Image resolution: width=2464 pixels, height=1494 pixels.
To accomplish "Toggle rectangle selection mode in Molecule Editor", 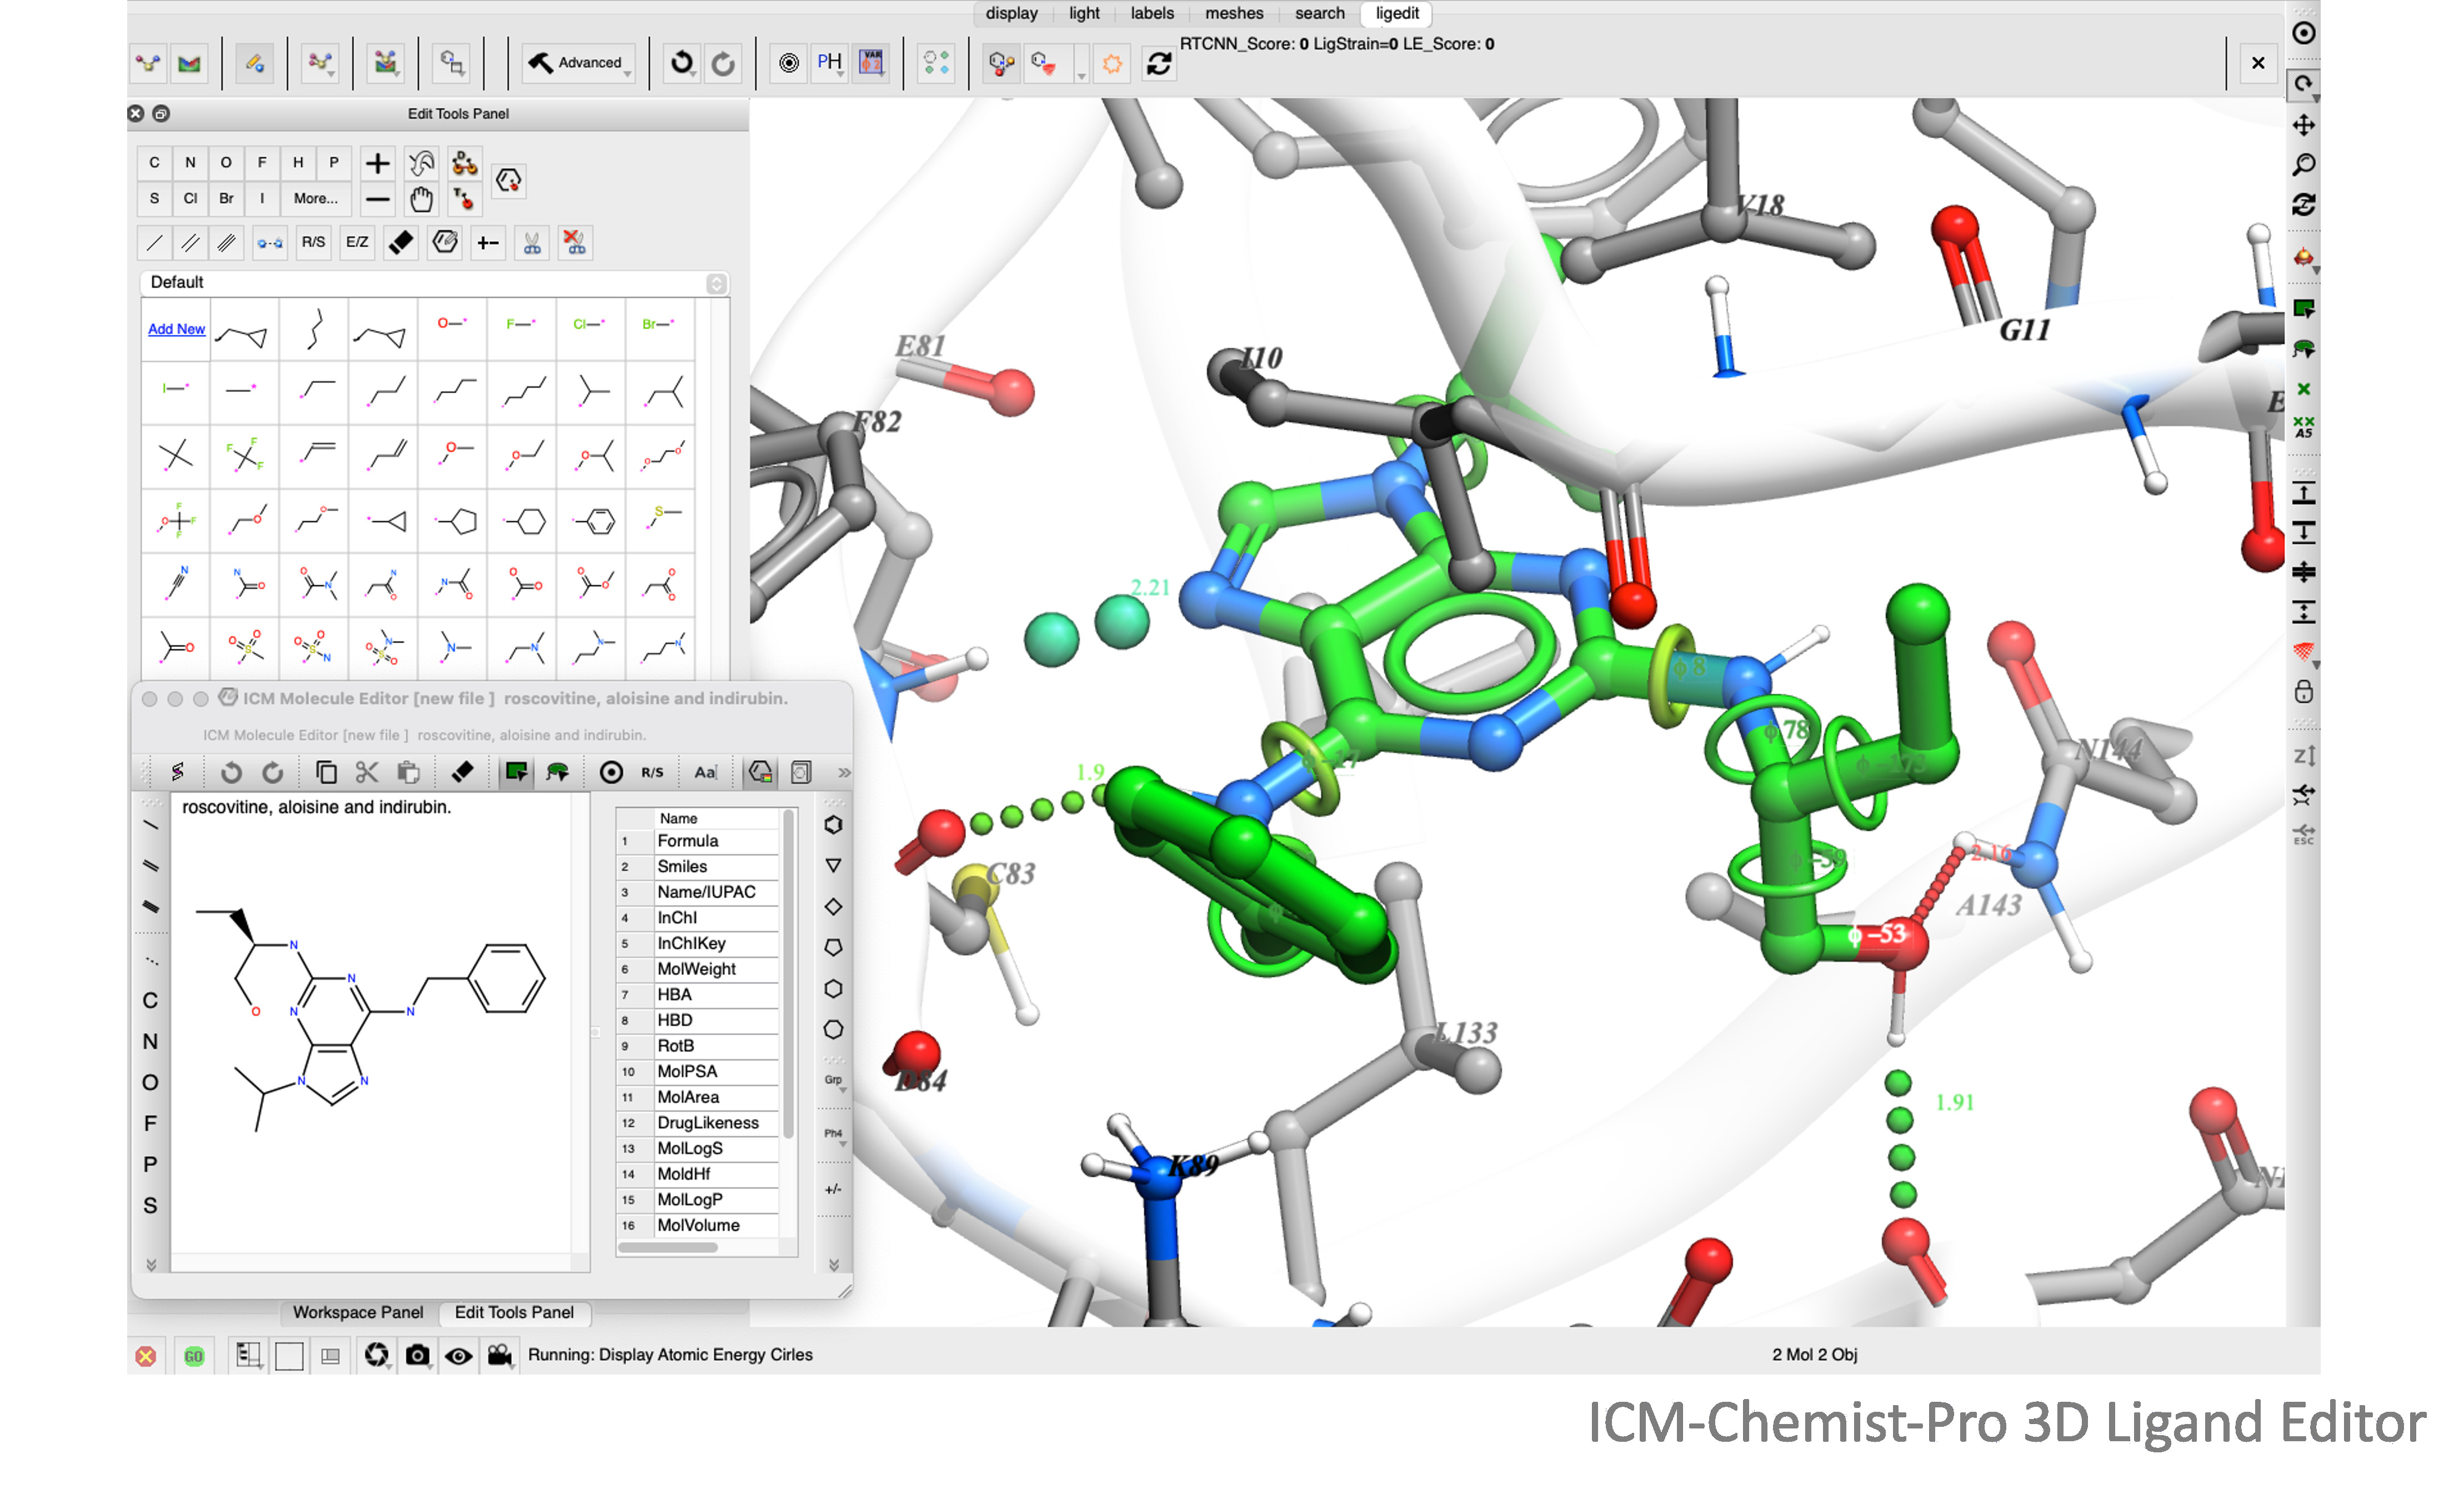I will click(x=516, y=772).
